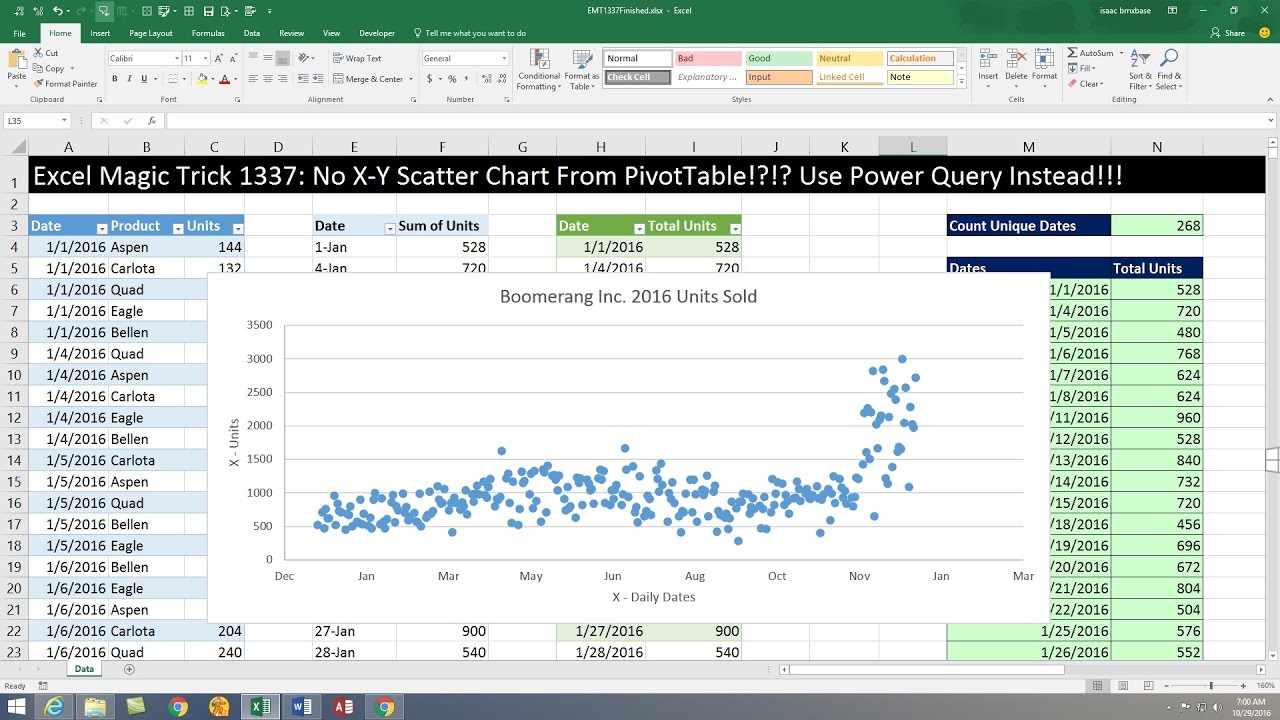Open the File tab
1280x720 pixels.
click(19, 33)
